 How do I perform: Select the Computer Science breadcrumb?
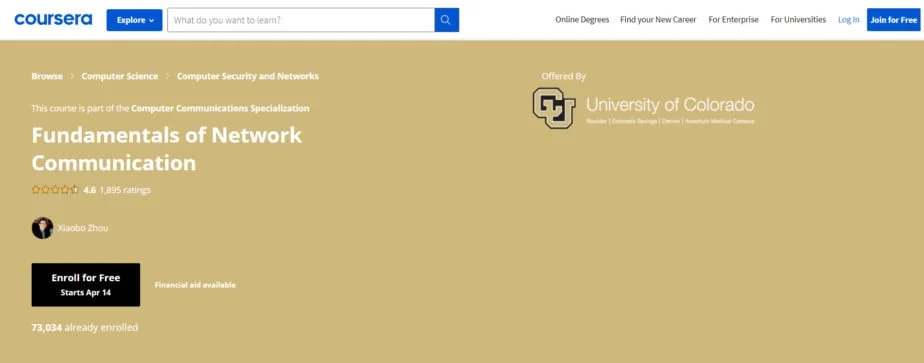click(120, 76)
